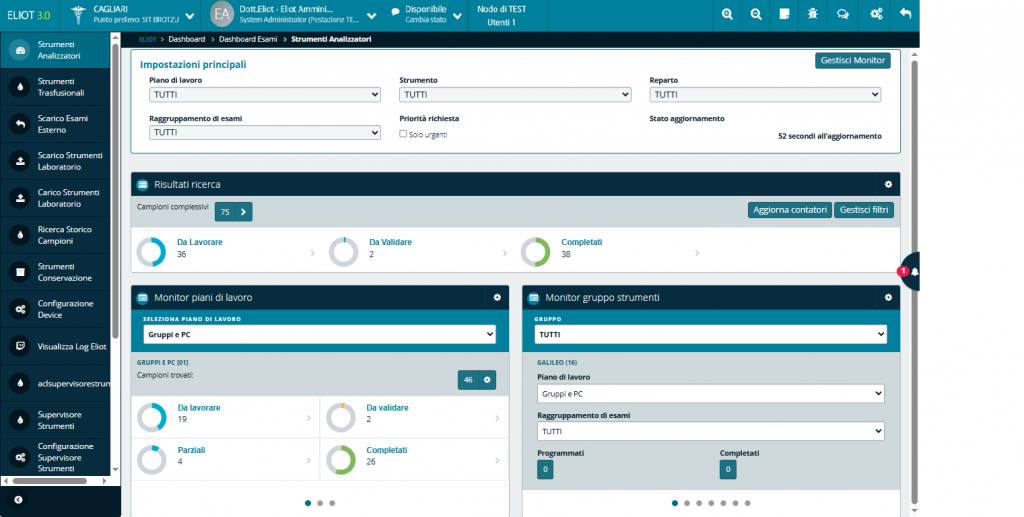1024x517 pixels.
Task: Enable the Solo urgenti checkbox
Action: point(403,134)
